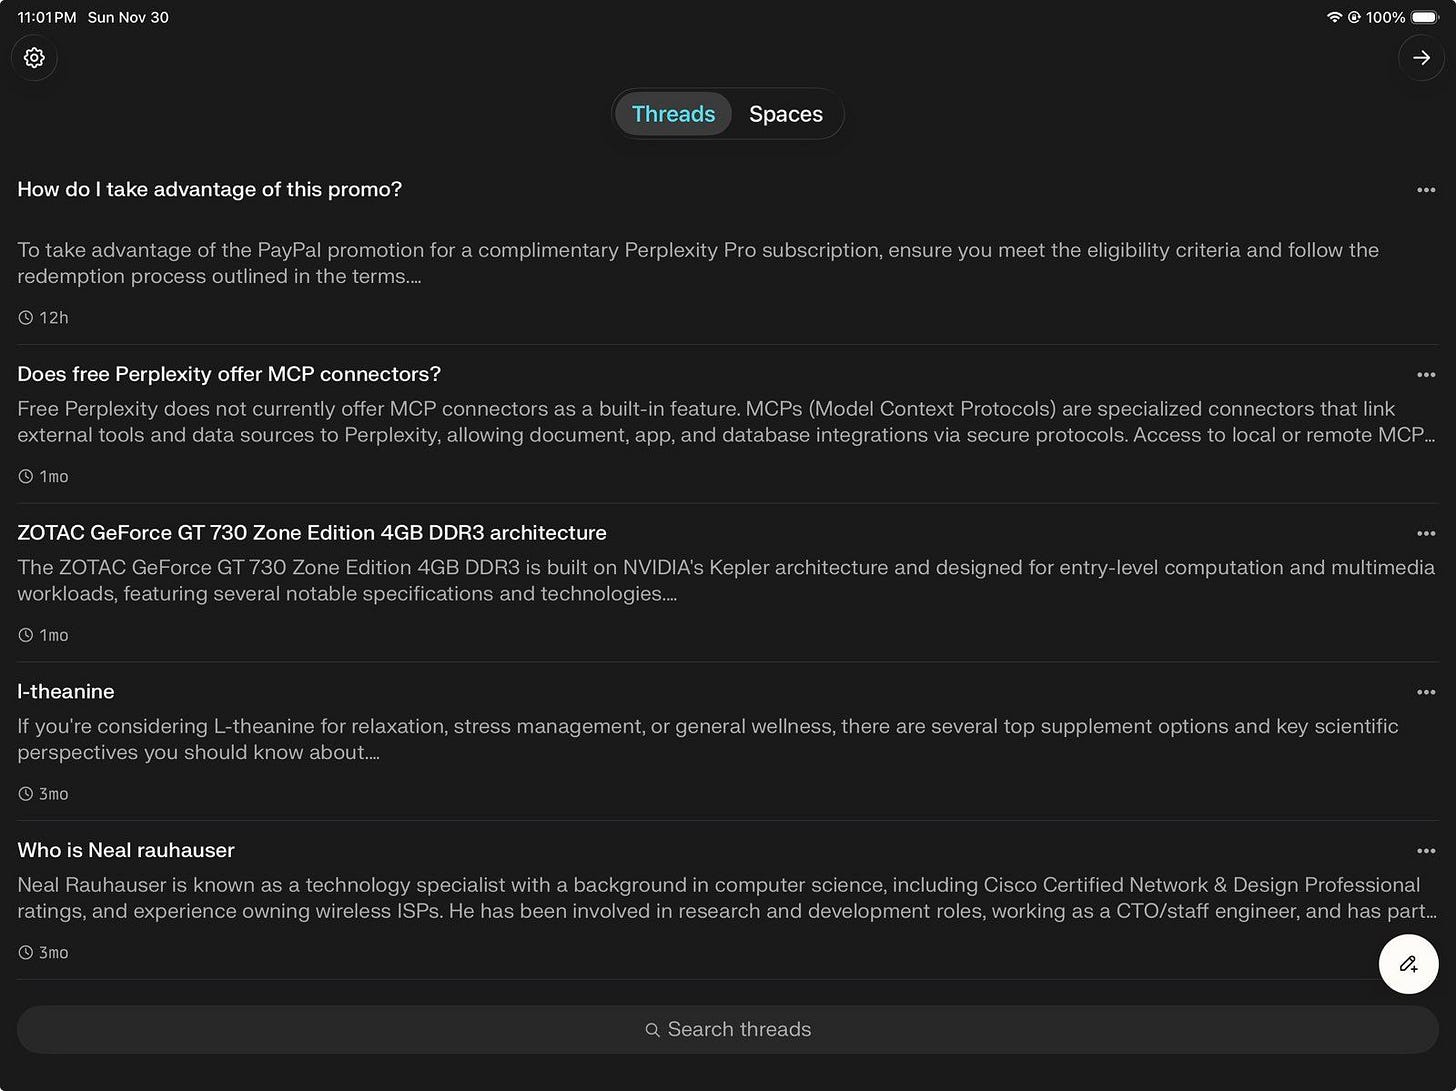Tap '1mo' timestamp under ZOTAC thread
1456x1091 pixels.
click(54, 636)
